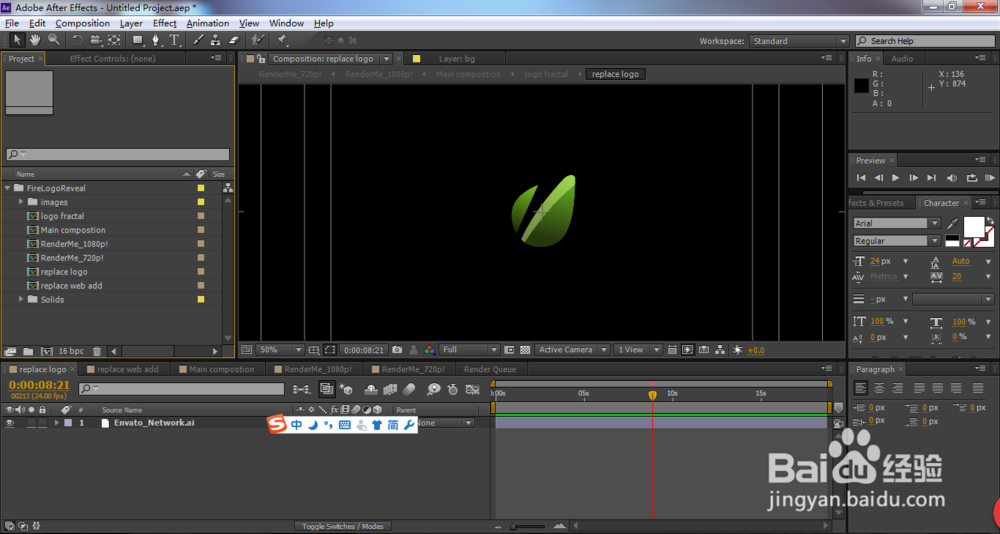The image size is (1000, 534).
Task: Open the Regular font style dropdown
Action: click(x=897, y=241)
